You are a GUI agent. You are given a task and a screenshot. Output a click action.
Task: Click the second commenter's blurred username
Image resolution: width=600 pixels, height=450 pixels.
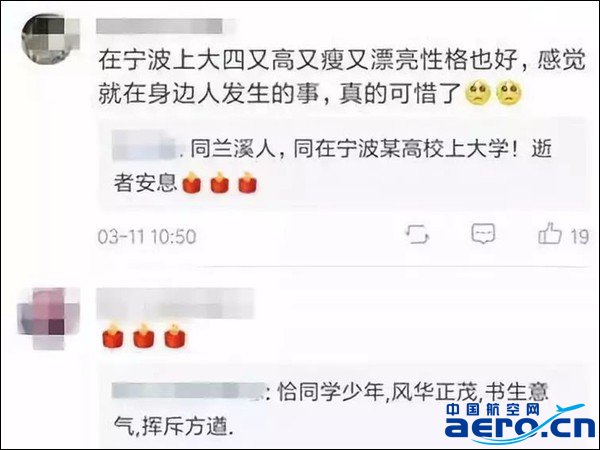[175, 304]
